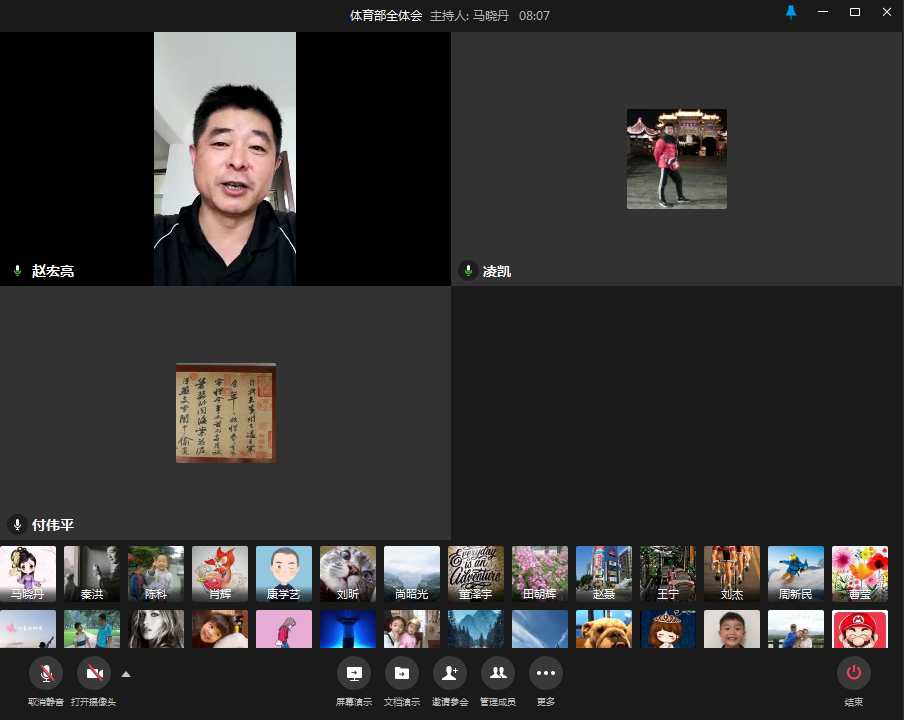
Task: Expand the camera options arrow
Action: [x=126, y=674]
